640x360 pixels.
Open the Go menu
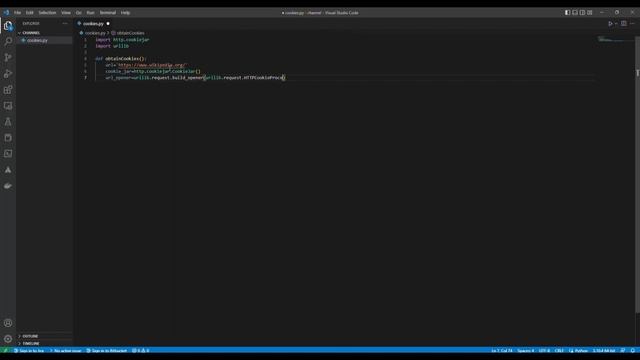pyautogui.click(x=78, y=13)
